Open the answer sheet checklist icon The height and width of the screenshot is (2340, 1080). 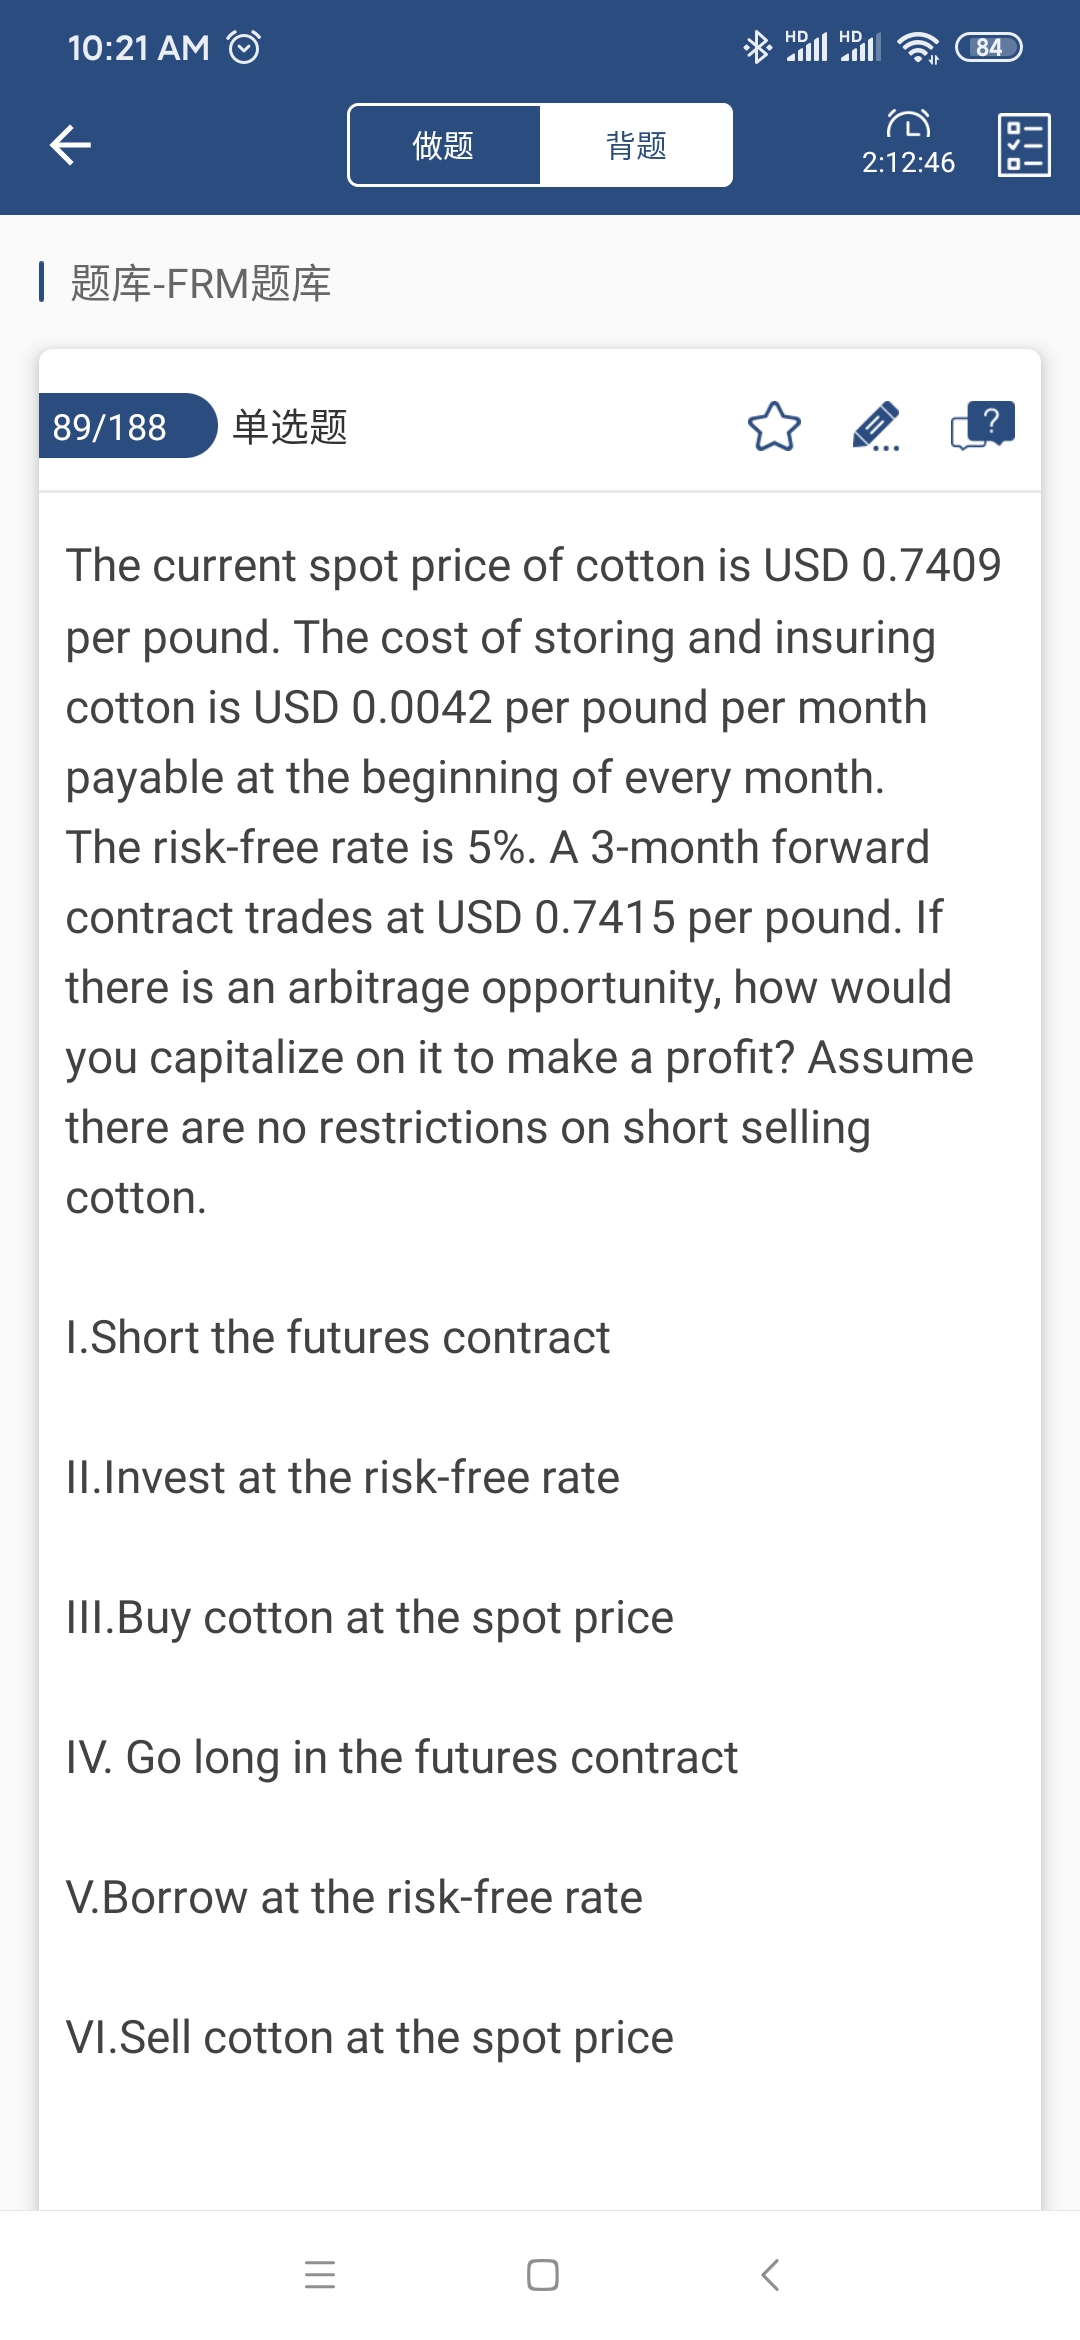(x=1024, y=145)
